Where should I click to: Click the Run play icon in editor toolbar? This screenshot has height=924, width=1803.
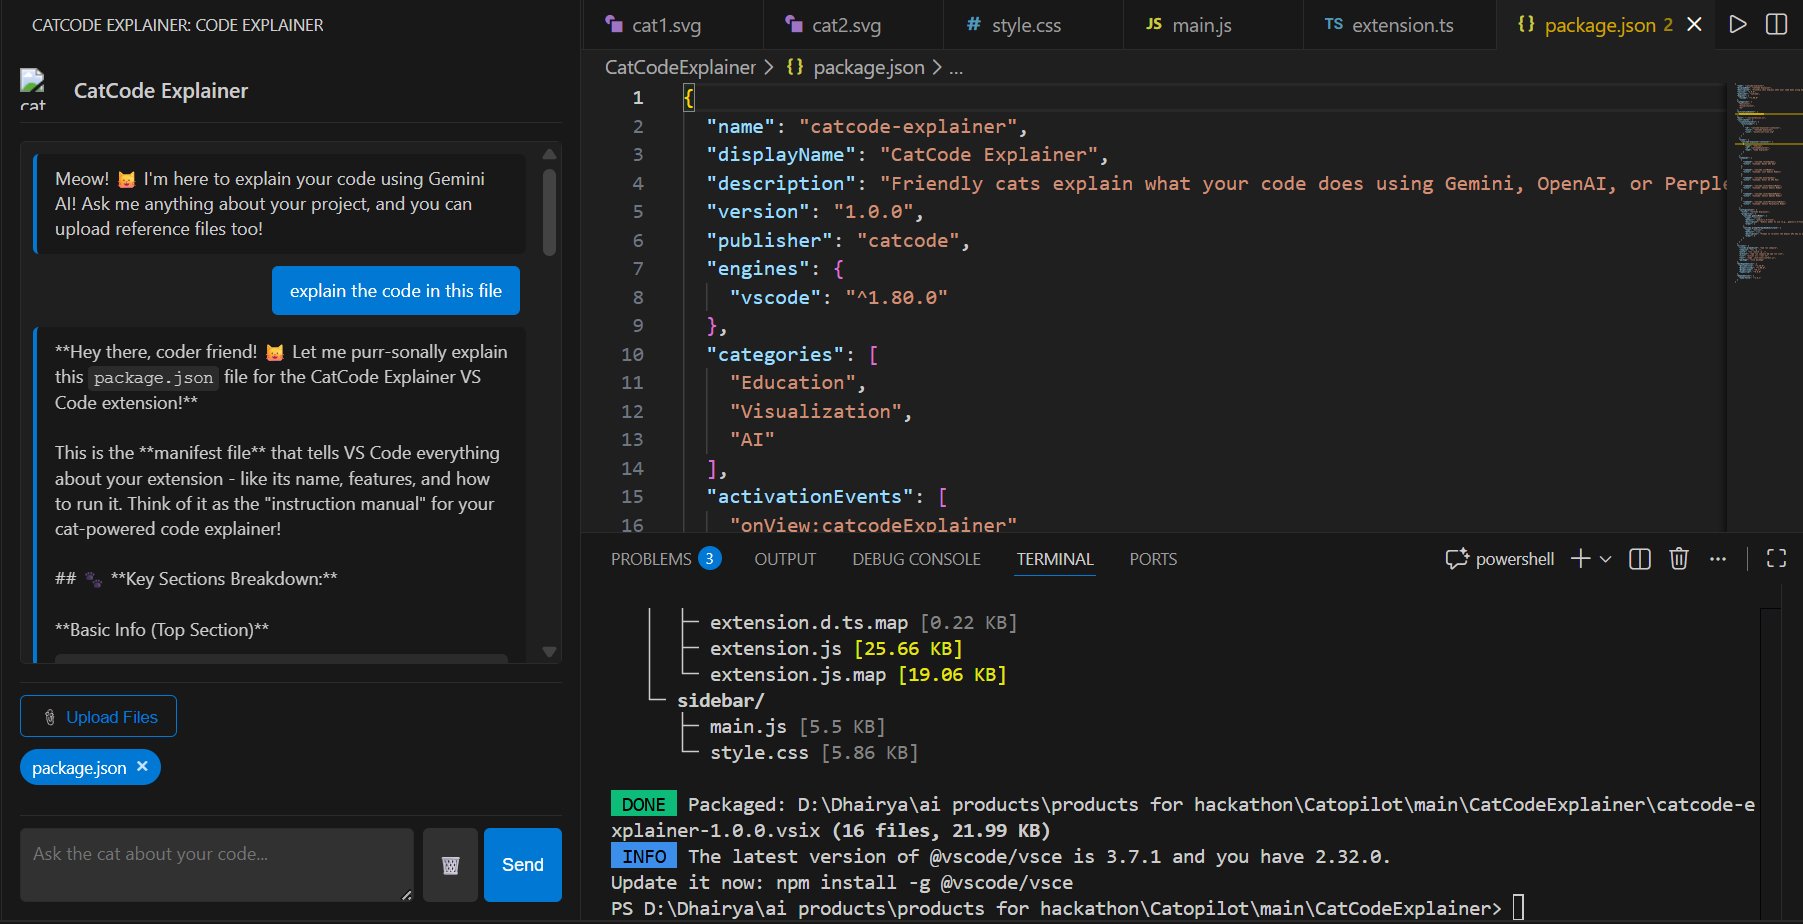click(1738, 24)
